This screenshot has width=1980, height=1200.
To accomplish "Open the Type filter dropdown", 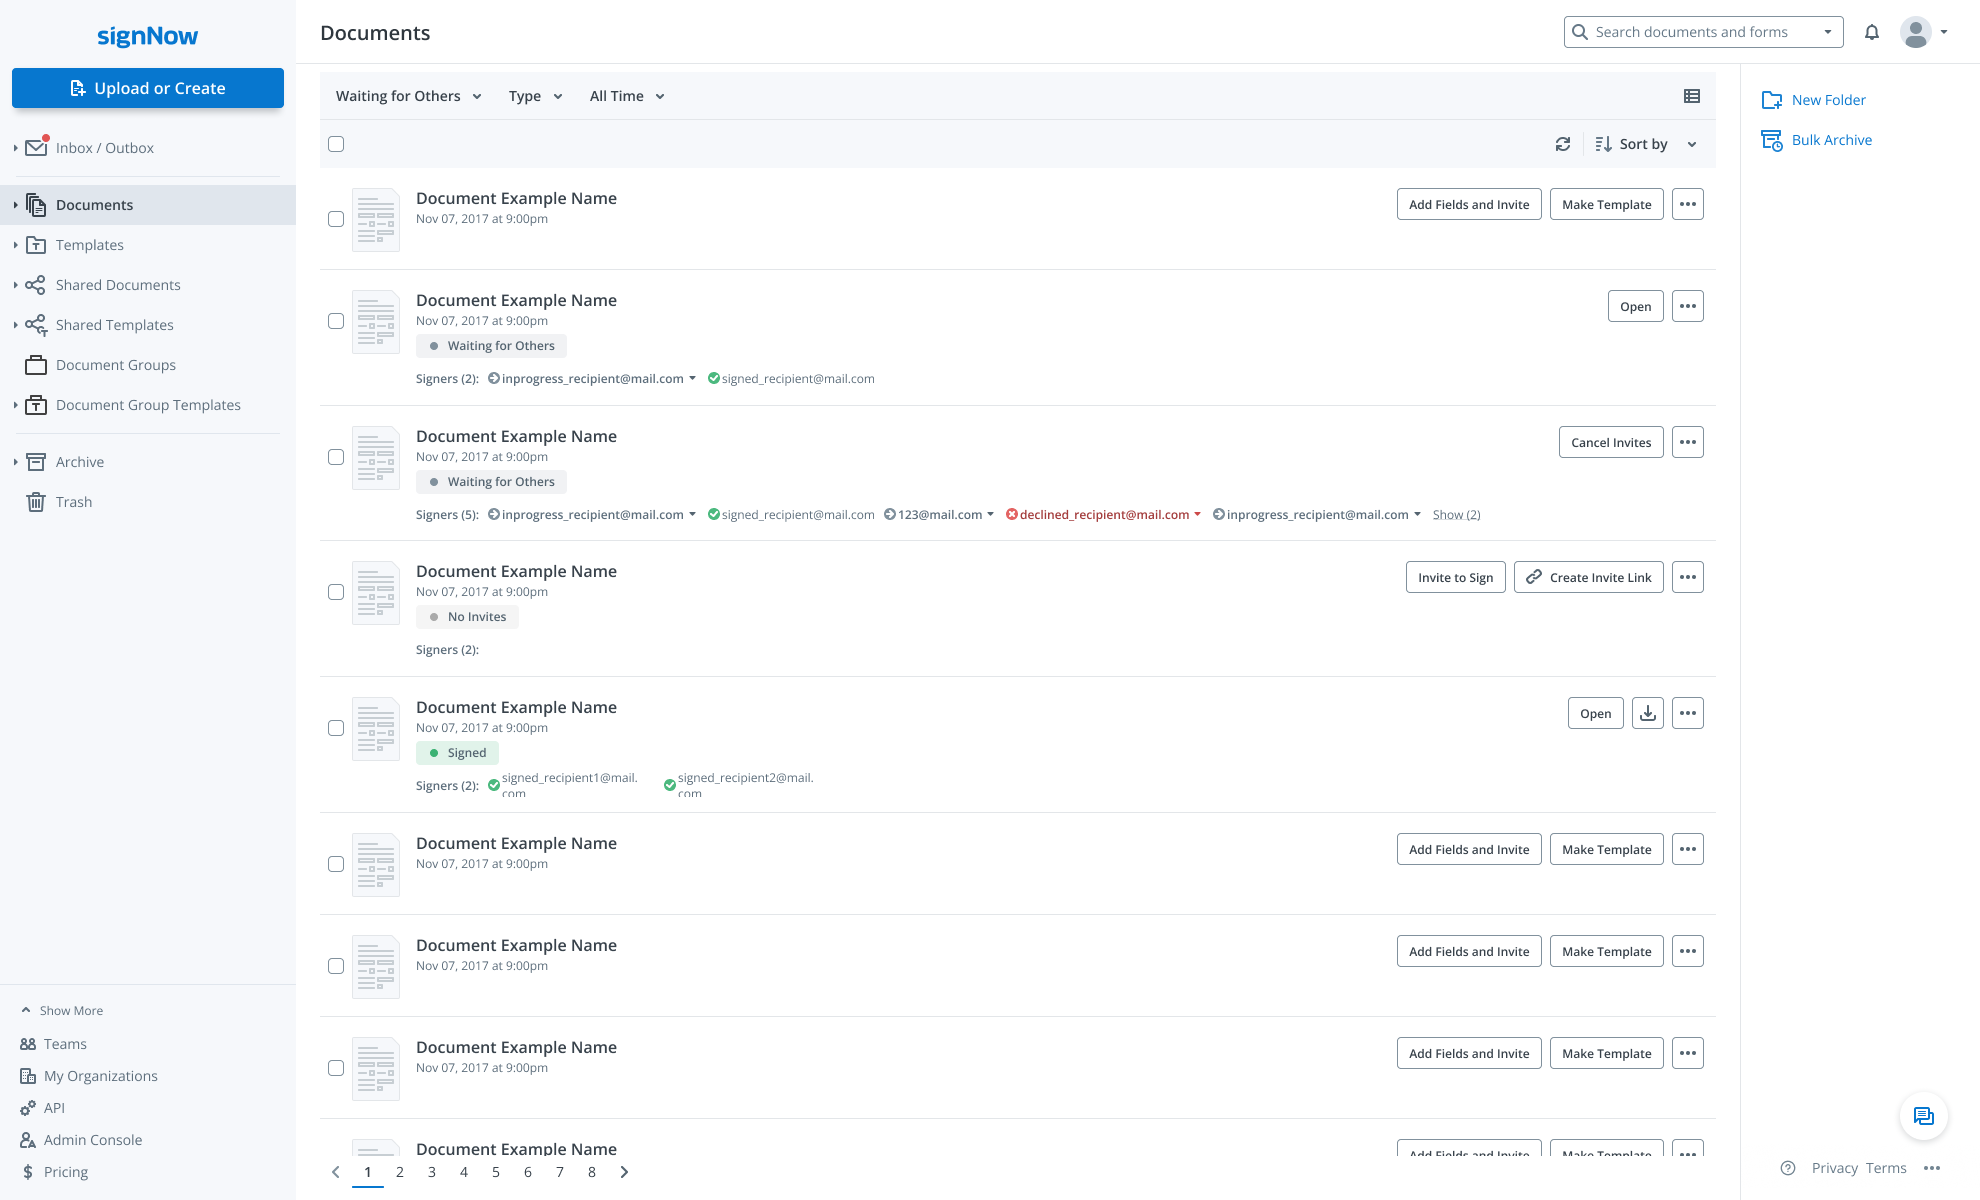I will pos(536,96).
